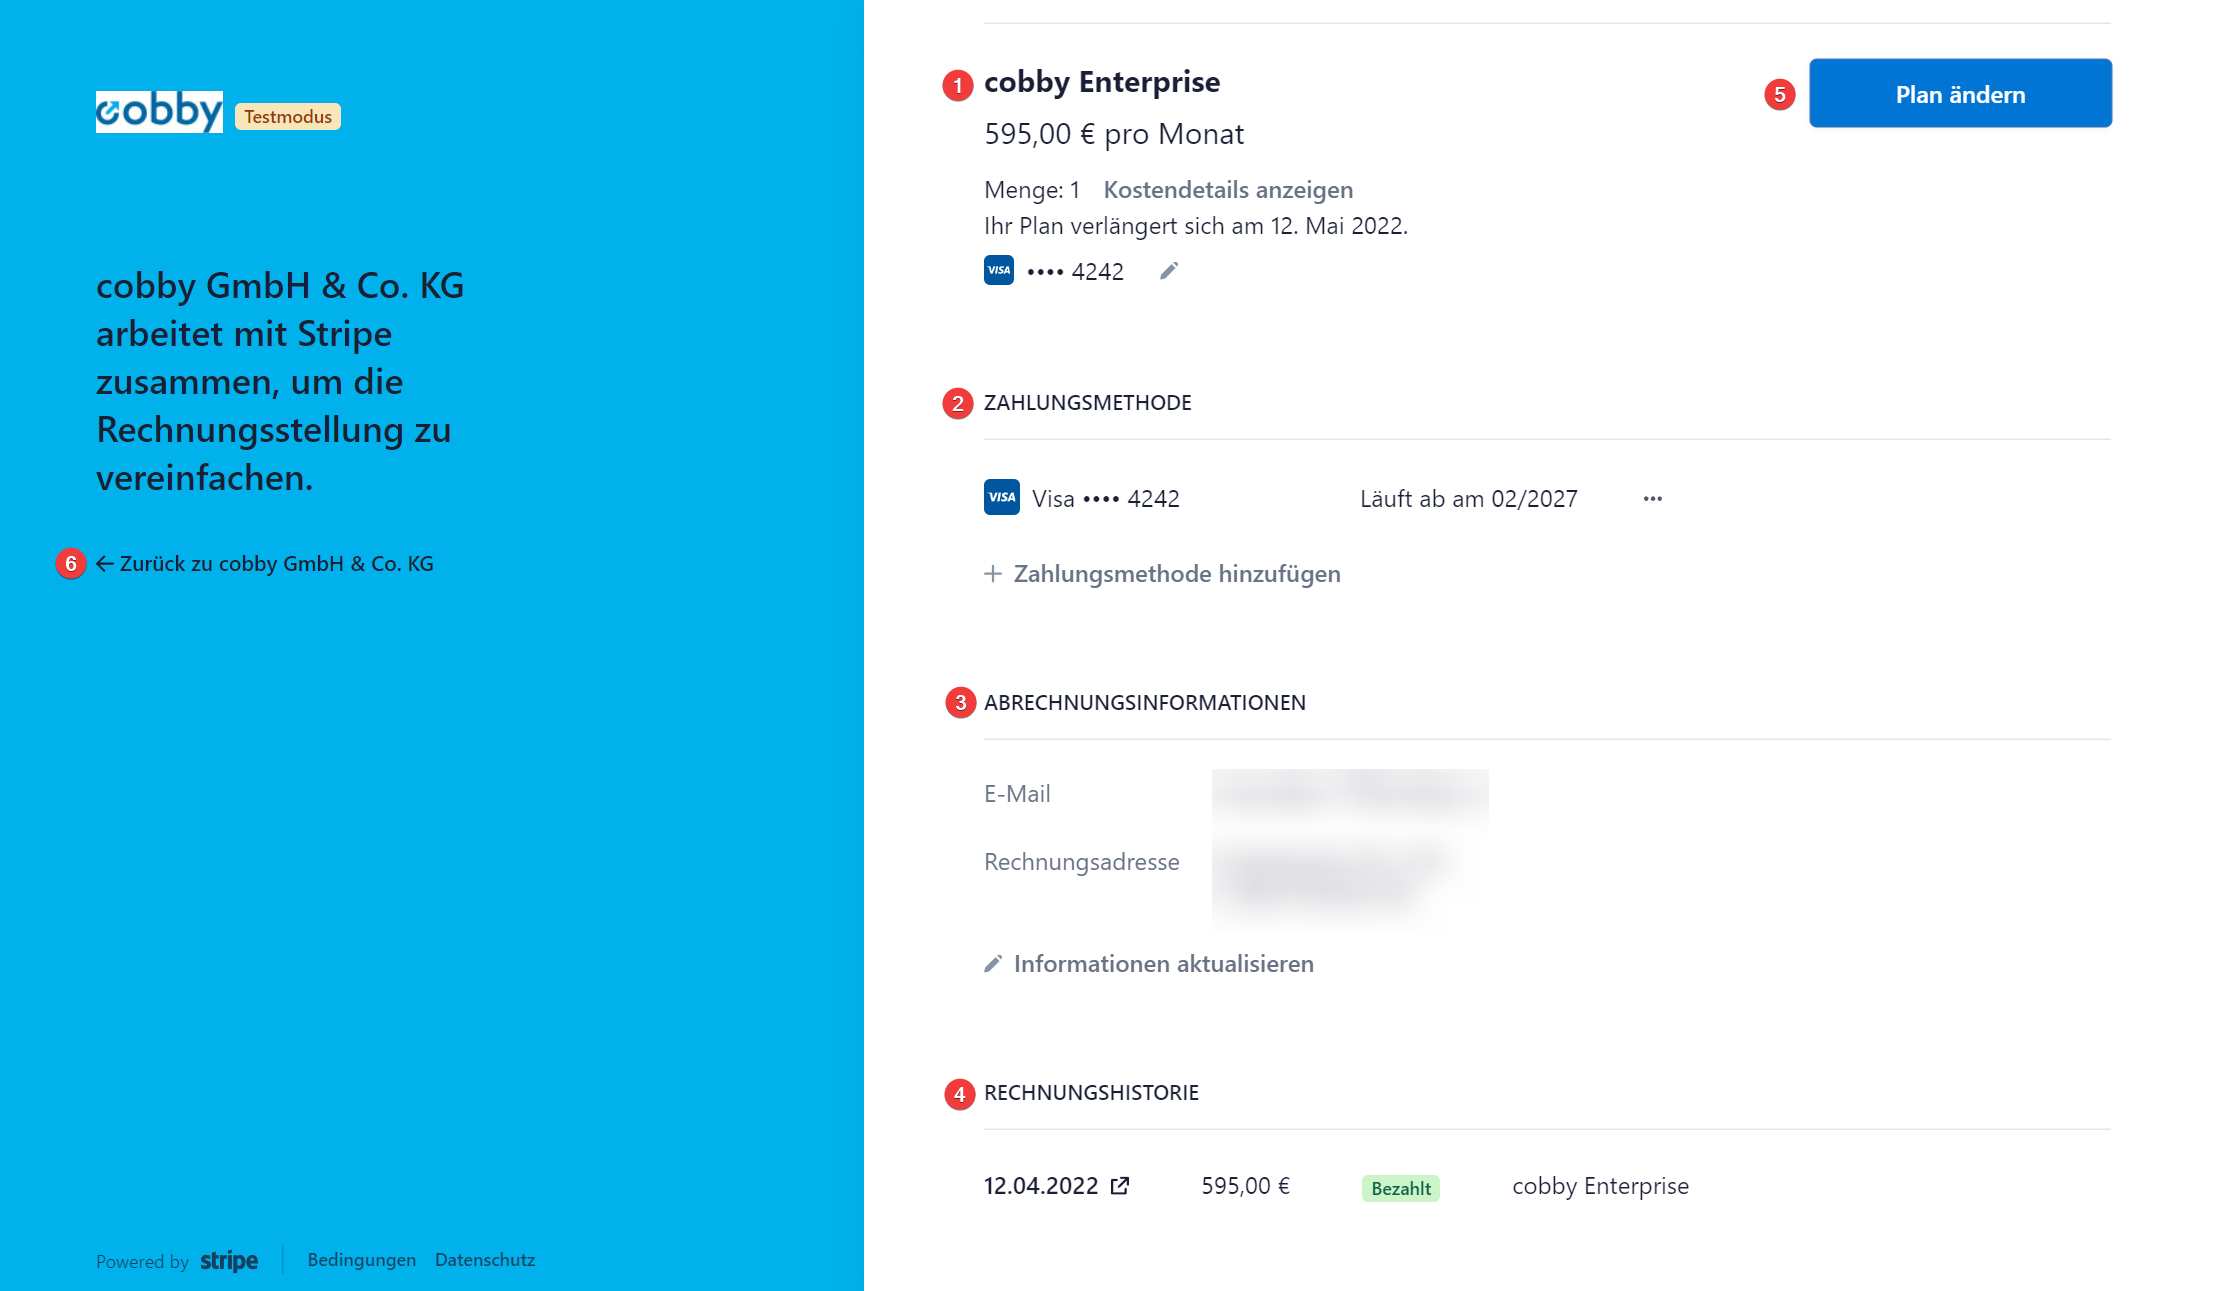The height and width of the screenshot is (1291, 2221).
Task: Click the ABRECHNUNGSINFORMATIONEN heading
Action: tap(1145, 703)
